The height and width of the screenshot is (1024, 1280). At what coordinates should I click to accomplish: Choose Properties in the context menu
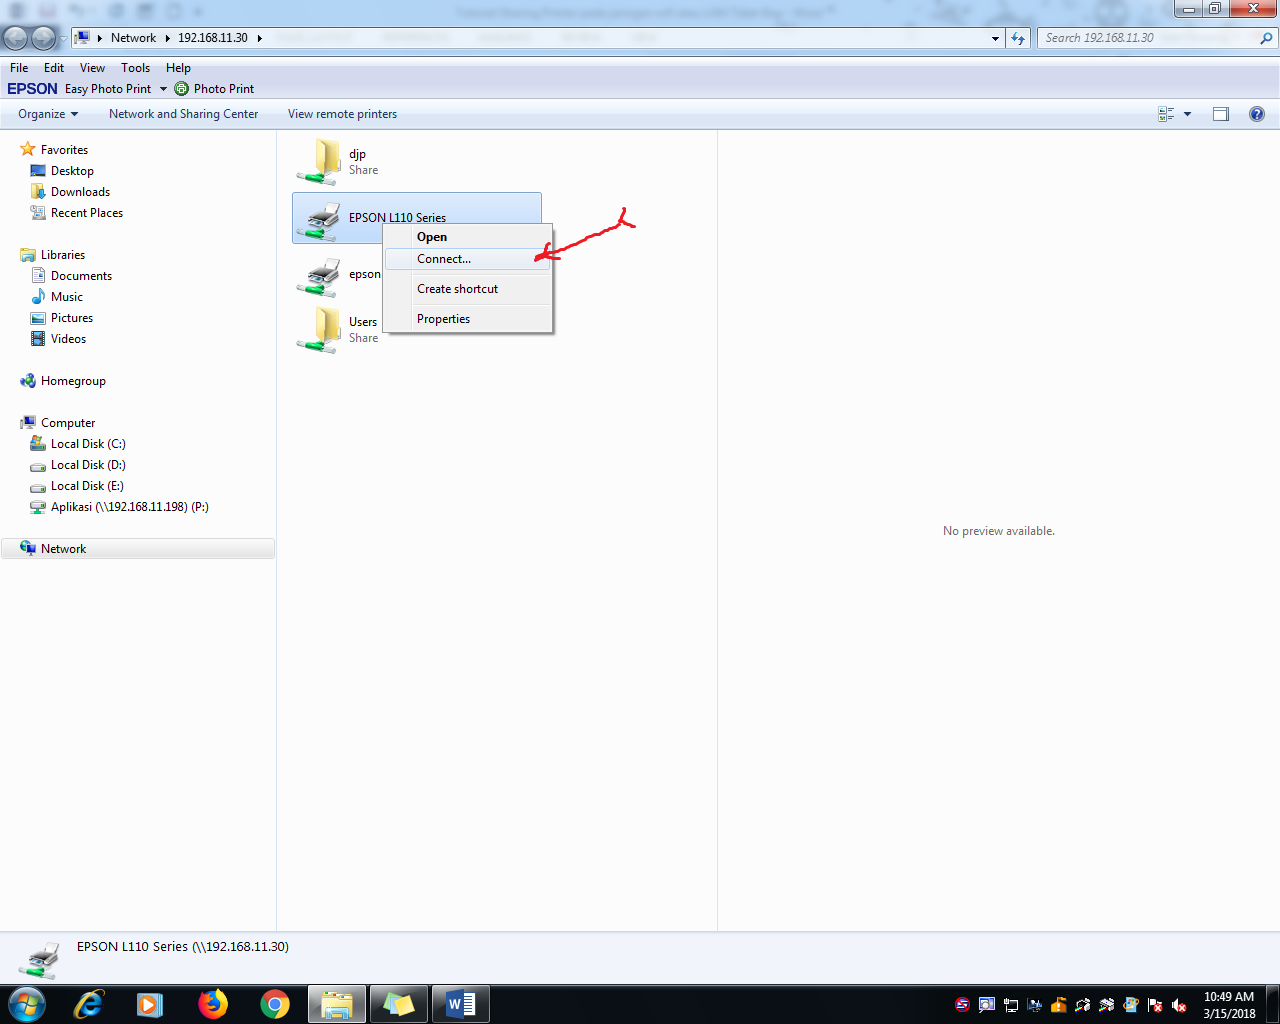coord(468,319)
